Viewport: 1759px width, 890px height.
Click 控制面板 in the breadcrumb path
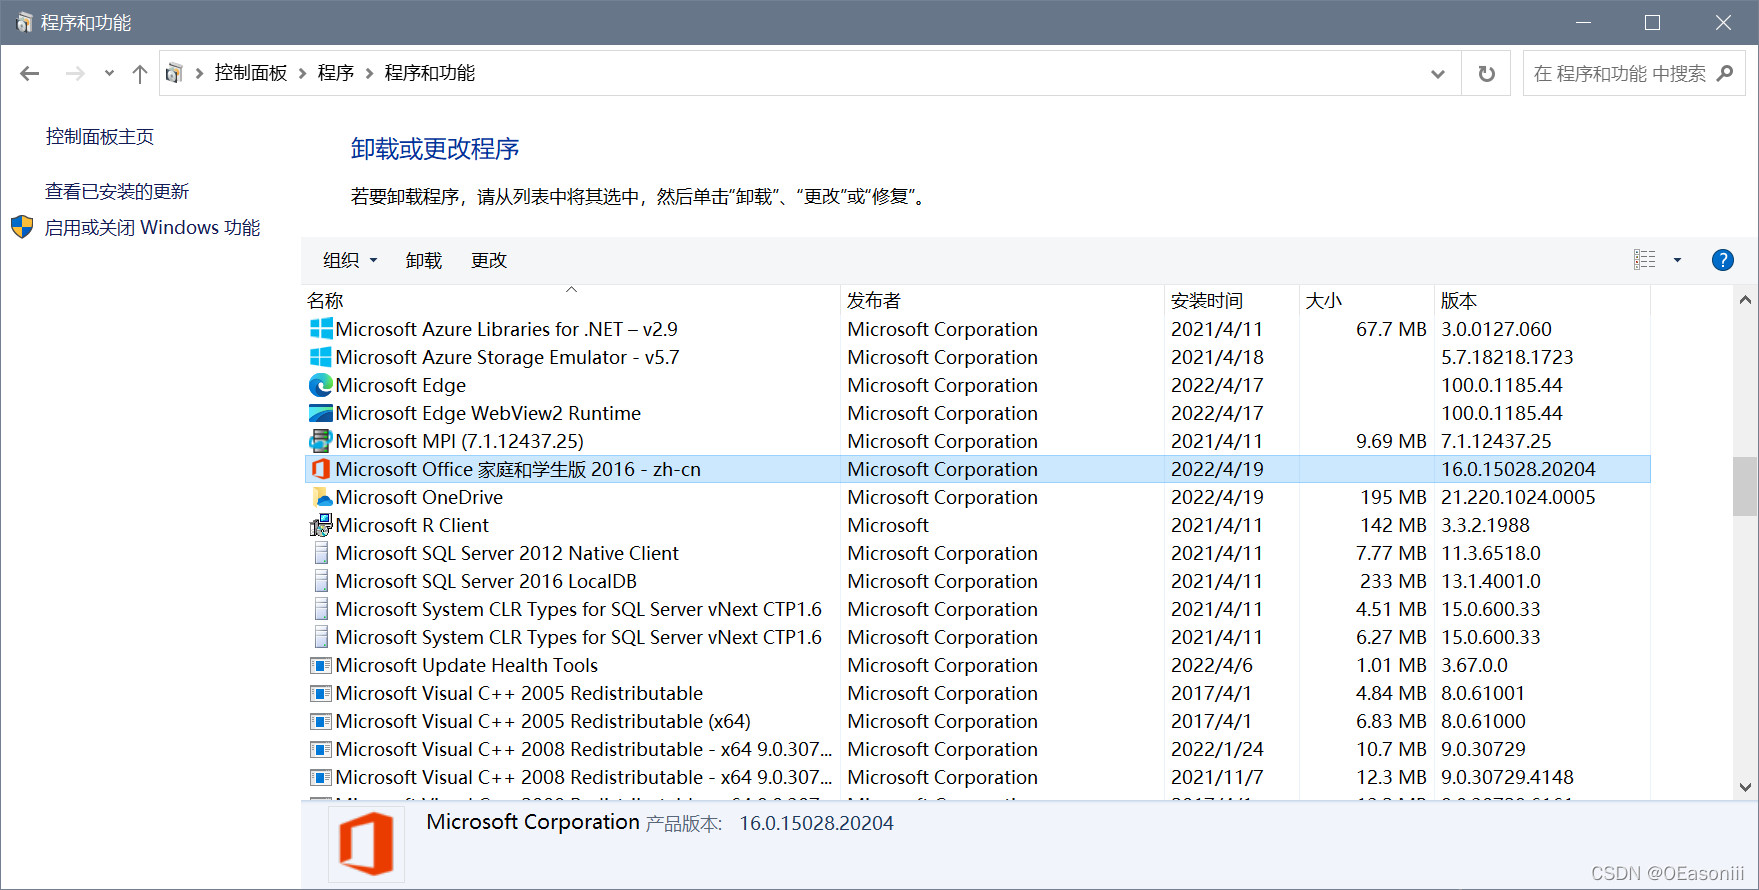[x=251, y=73]
